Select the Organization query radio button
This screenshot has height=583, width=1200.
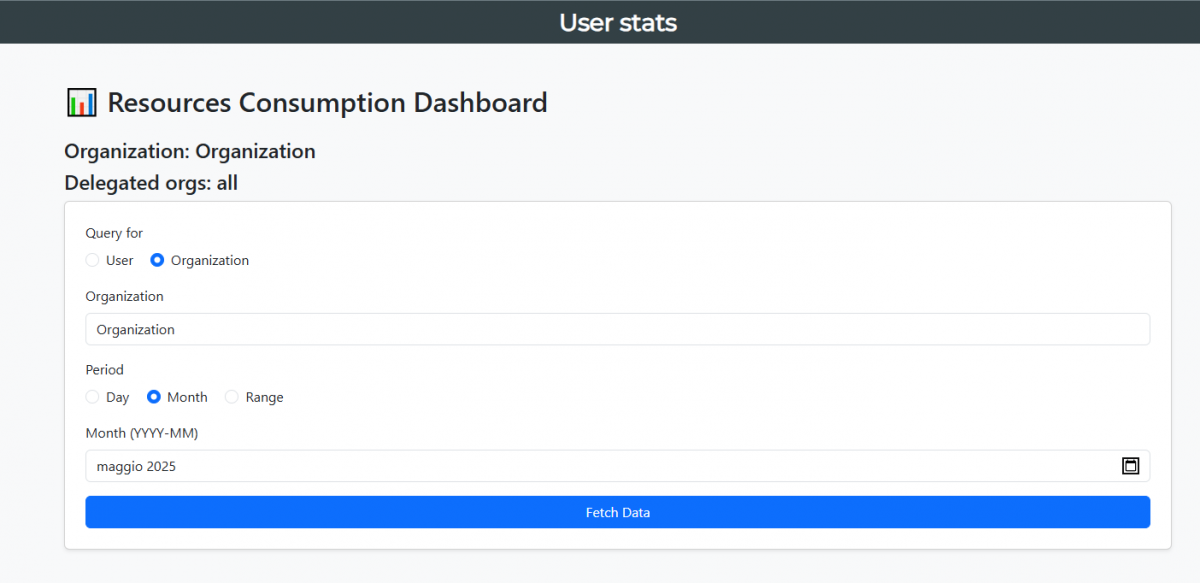(157, 260)
